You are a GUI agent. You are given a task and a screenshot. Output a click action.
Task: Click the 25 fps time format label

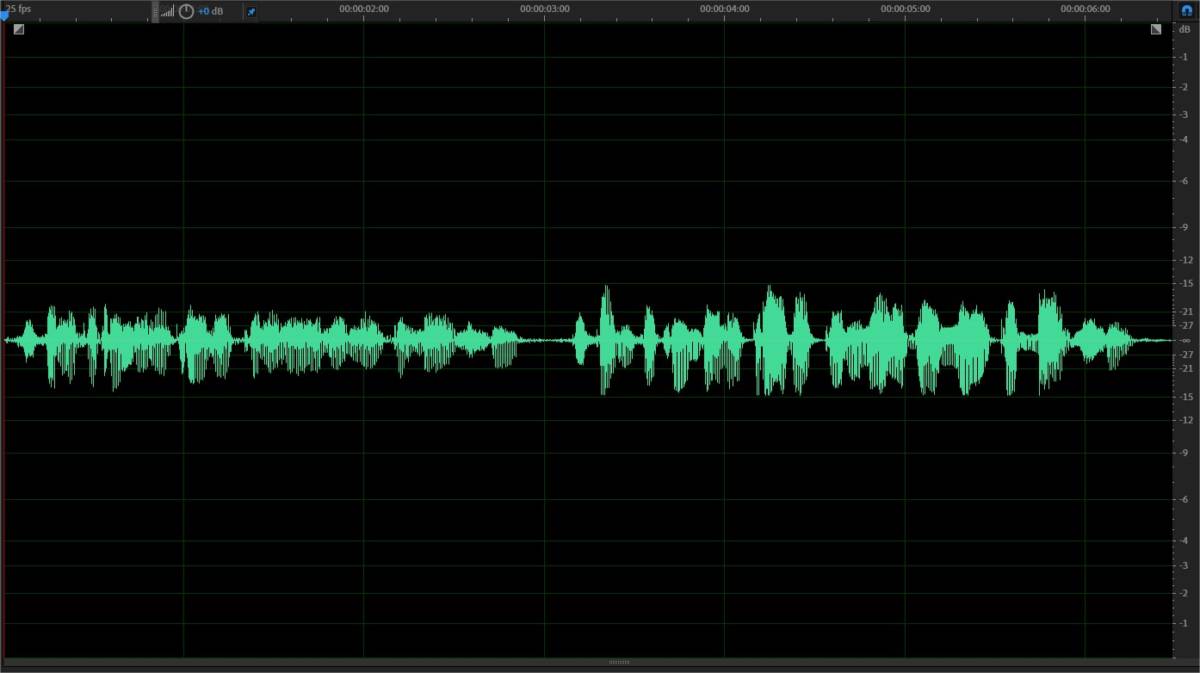(20, 9)
